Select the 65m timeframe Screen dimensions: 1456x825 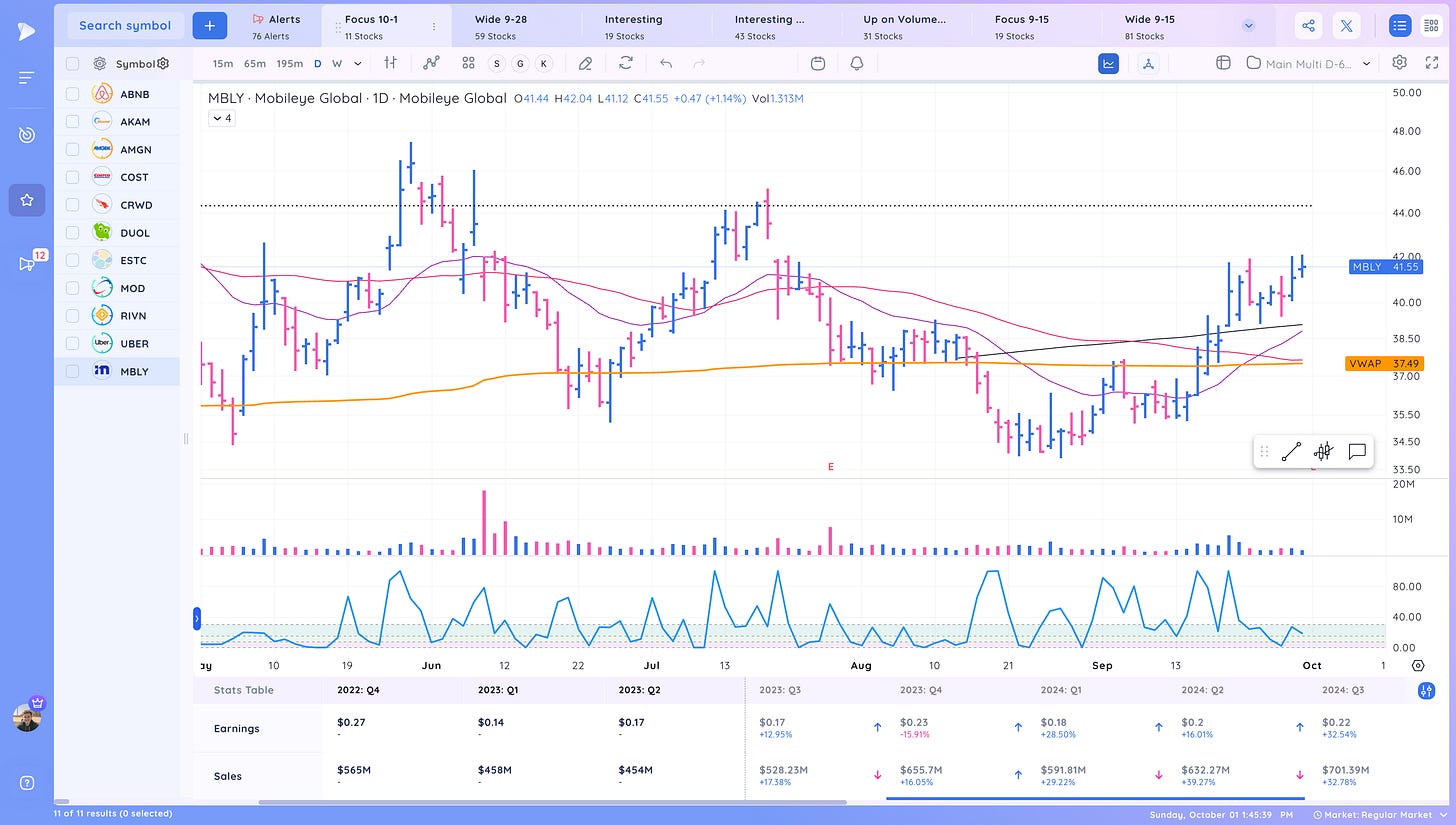255,64
